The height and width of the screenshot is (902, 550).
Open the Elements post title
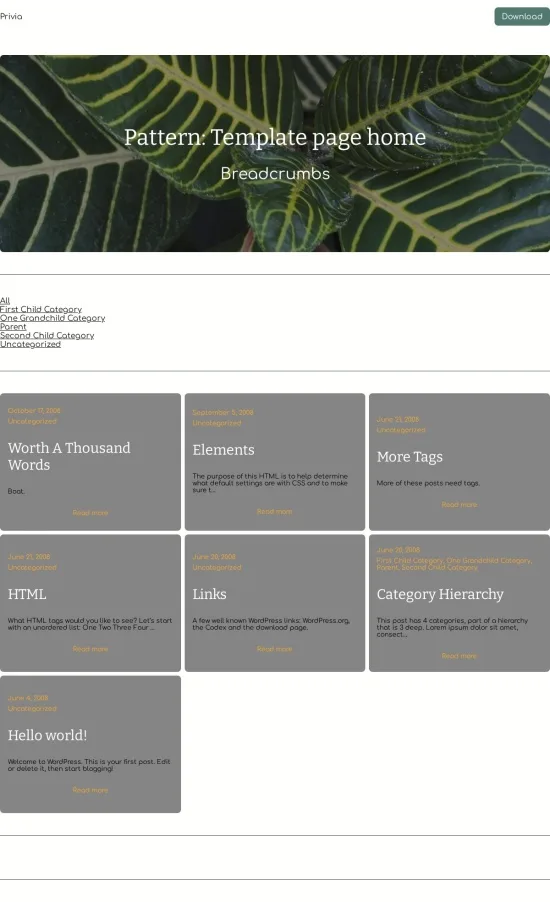(223, 450)
